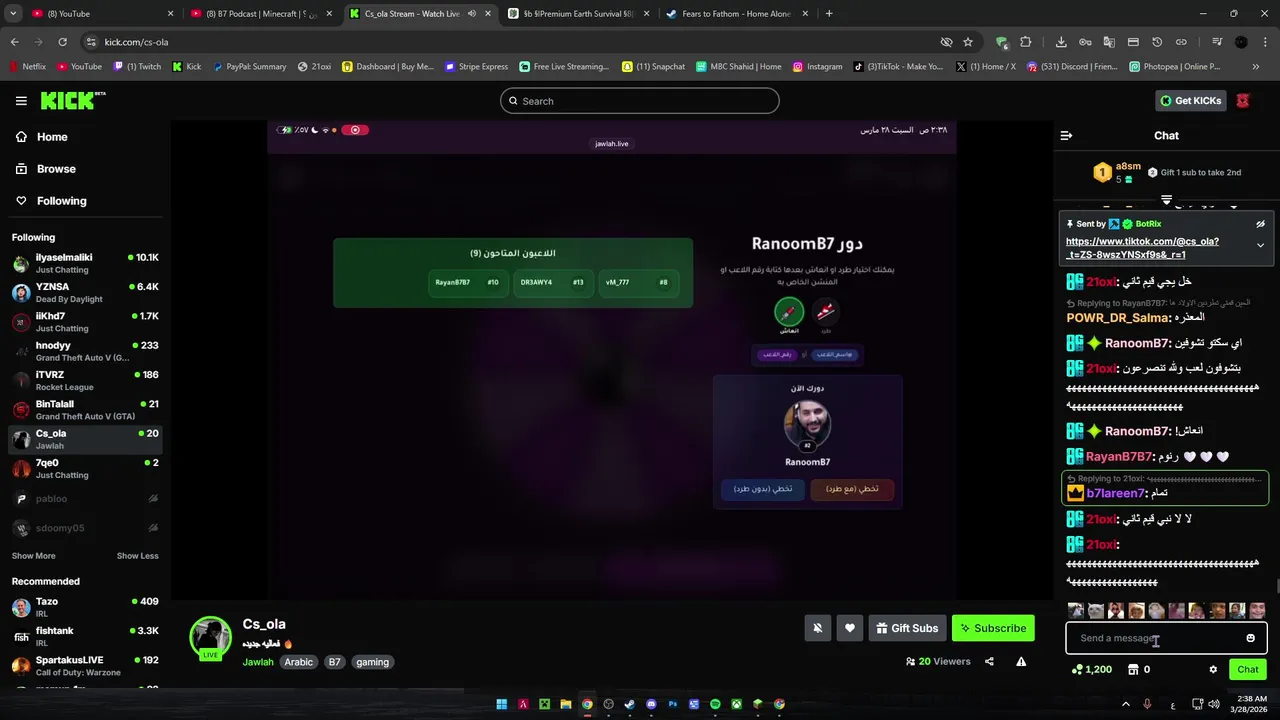This screenshot has width=1280, height=720.
Task: Open recommended channel fishtank
Action: pyautogui.click(x=85, y=636)
